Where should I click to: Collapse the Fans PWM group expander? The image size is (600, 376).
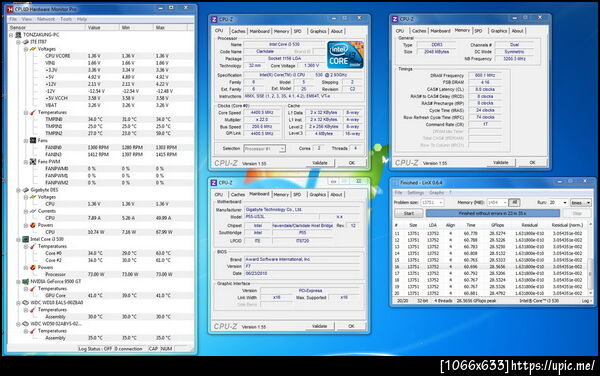[26, 162]
